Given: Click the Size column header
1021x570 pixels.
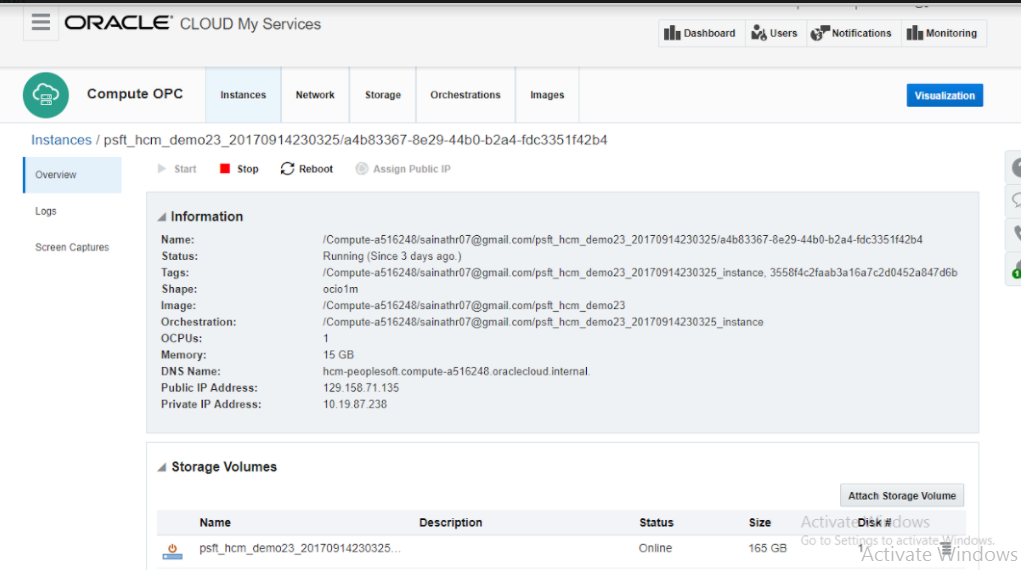Looking at the screenshot, I should point(760,522).
